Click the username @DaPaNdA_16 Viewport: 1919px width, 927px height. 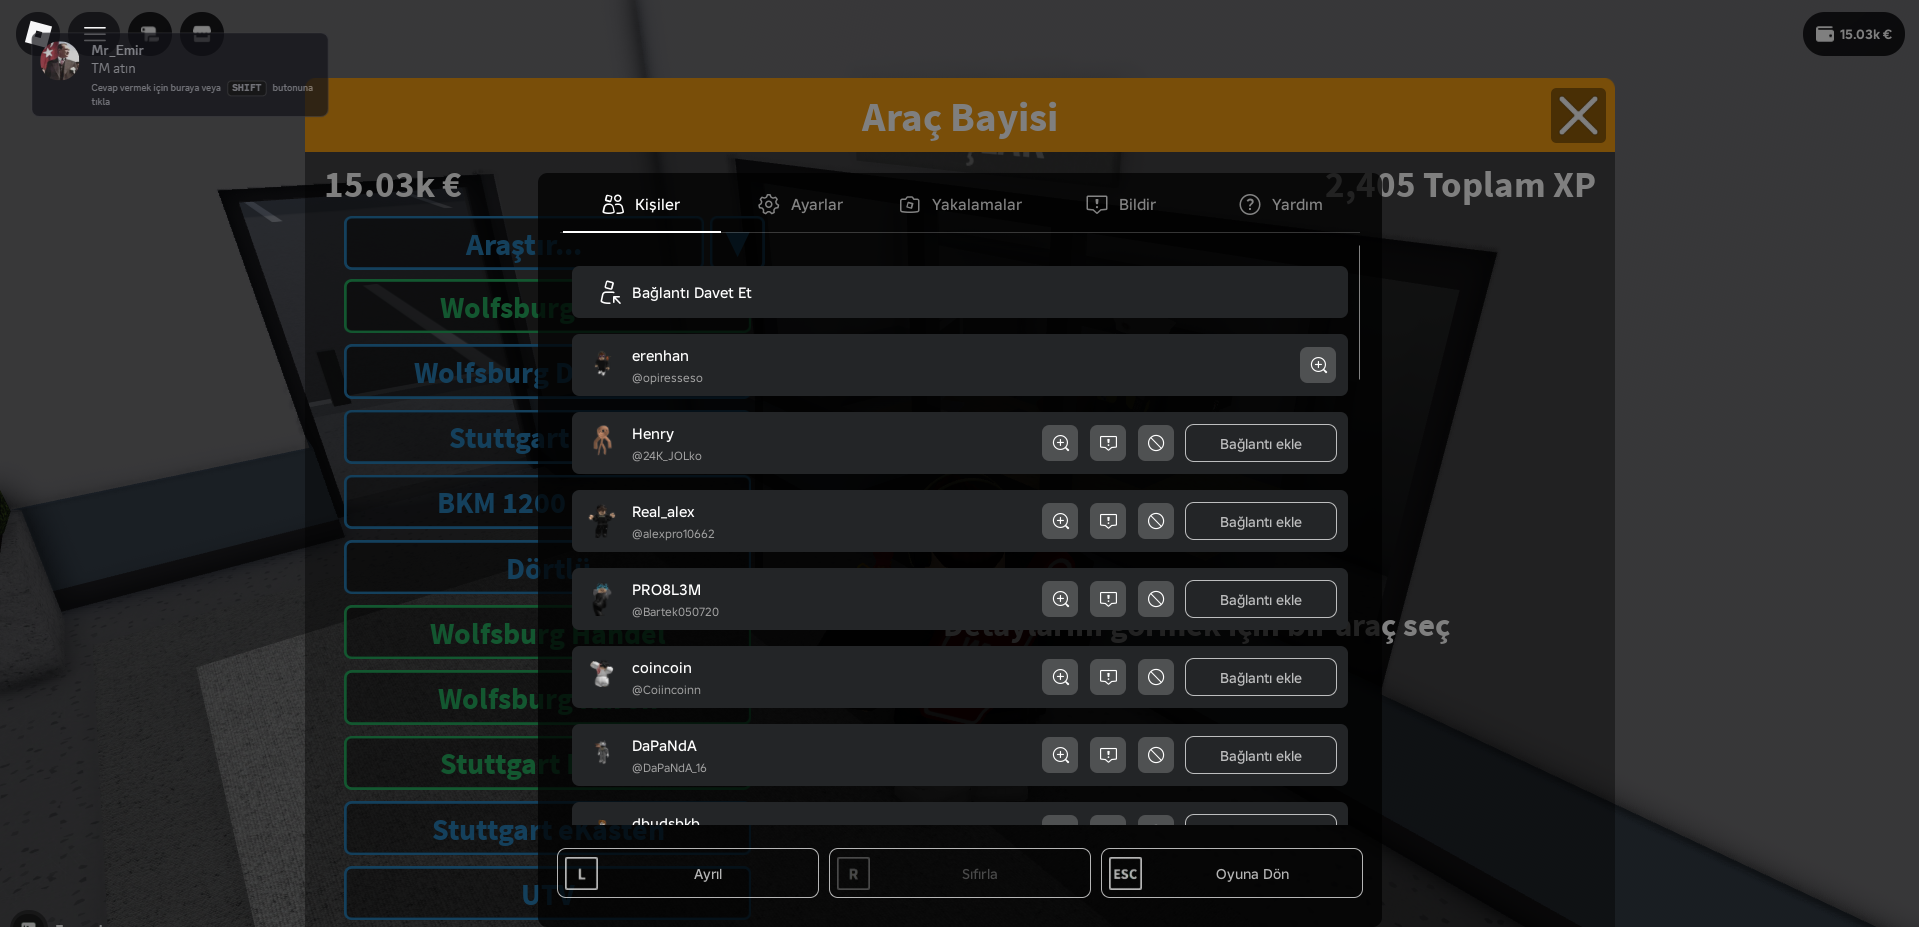pos(669,768)
